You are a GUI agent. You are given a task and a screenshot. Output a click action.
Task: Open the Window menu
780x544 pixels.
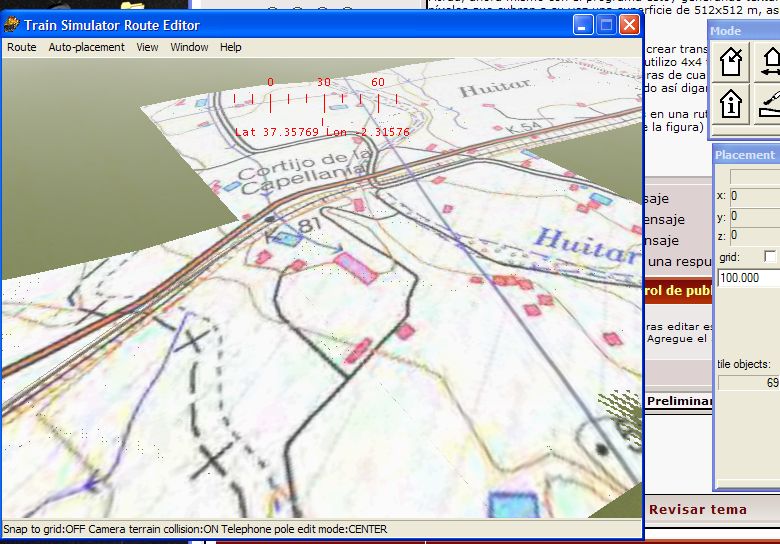point(189,47)
